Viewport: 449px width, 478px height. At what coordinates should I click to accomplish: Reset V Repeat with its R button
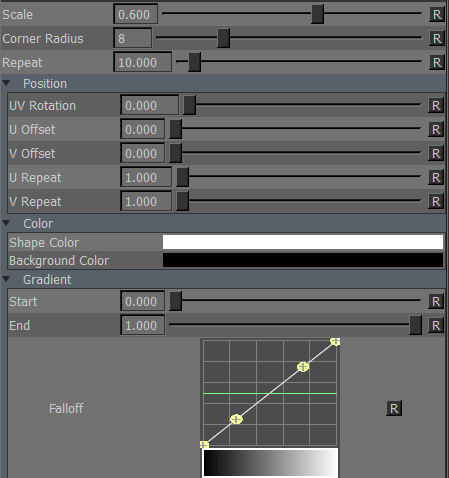pyautogui.click(x=436, y=202)
